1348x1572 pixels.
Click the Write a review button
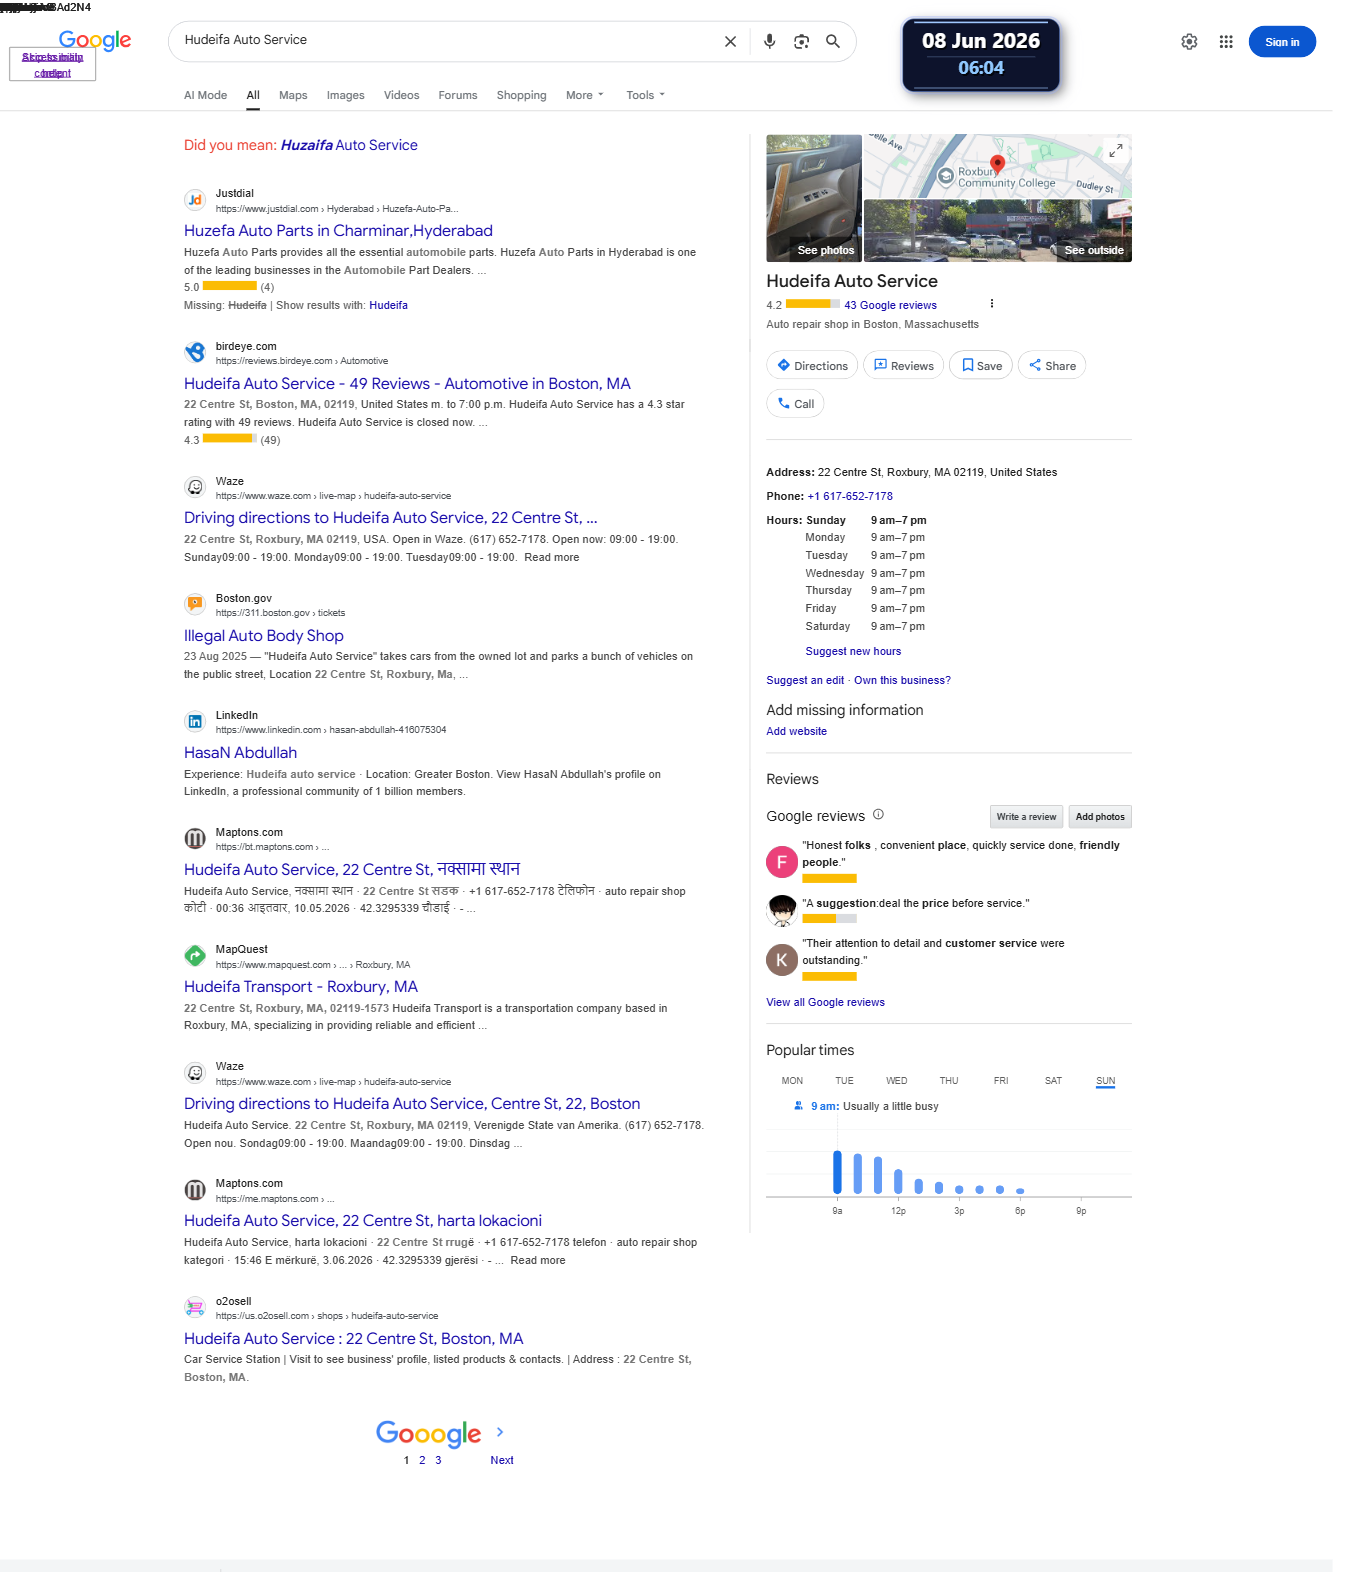pyautogui.click(x=1026, y=817)
